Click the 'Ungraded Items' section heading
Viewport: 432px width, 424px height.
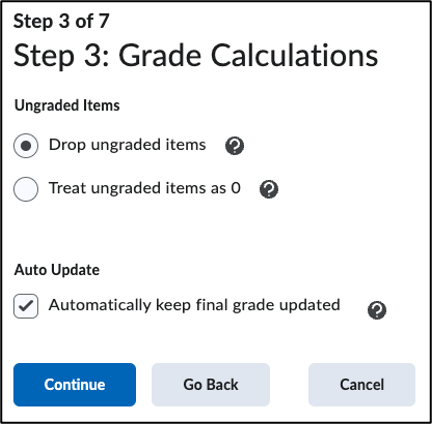67,105
